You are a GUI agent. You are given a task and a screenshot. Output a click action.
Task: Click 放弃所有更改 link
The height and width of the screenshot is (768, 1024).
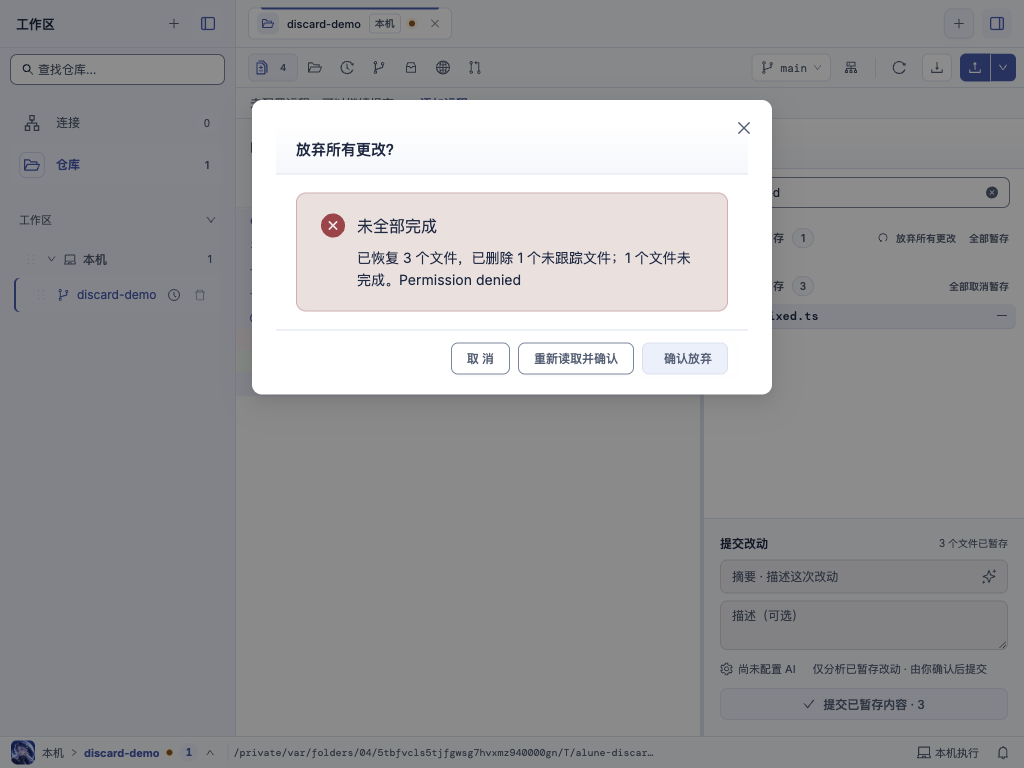(918, 238)
